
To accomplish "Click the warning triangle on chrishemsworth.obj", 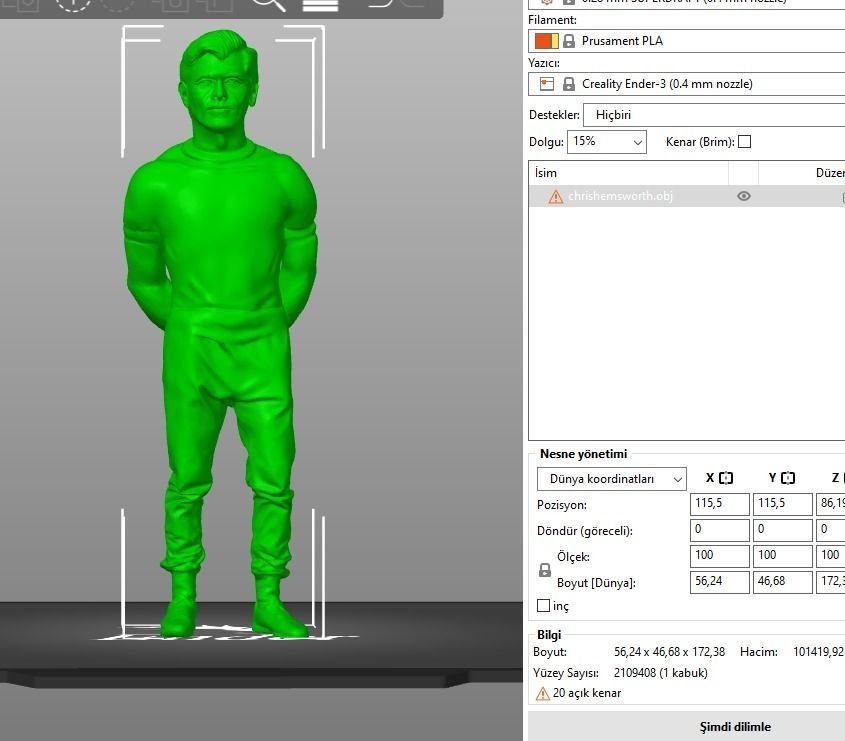I will click(x=556, y=196).
